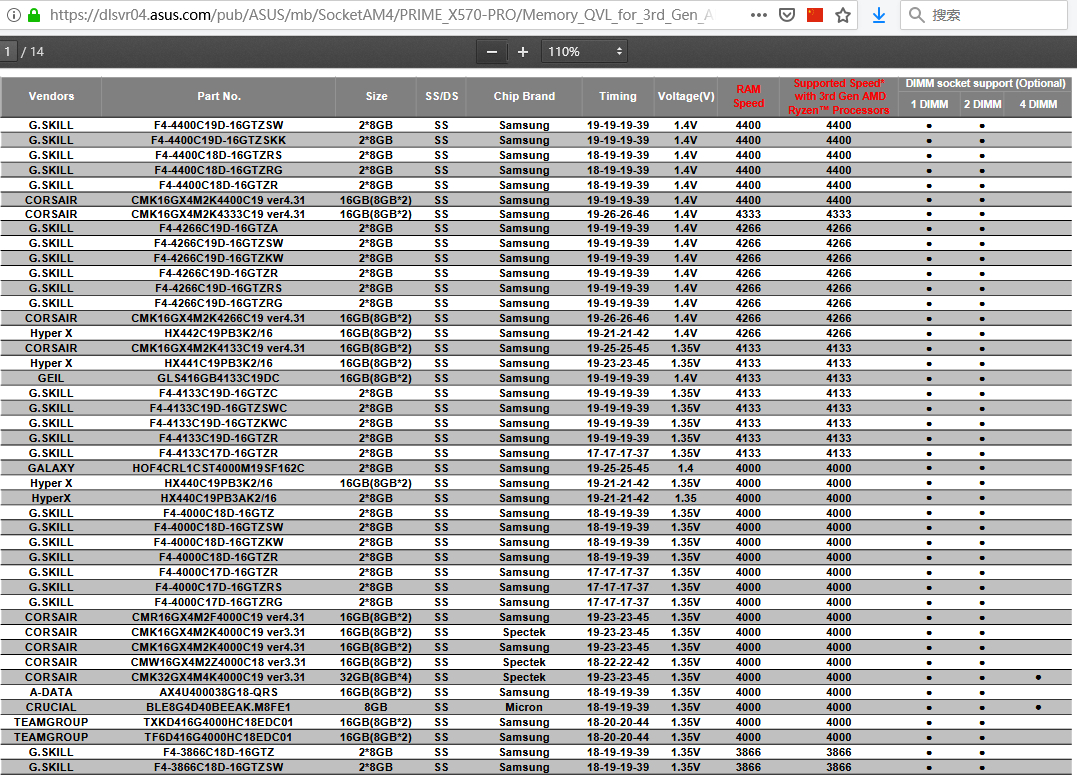The width and height of the screenshot is (1077, 778).
Task: Select part number F4-4266C19D-16GTZA
Action: pyautogui.click(x=218, y=229)
